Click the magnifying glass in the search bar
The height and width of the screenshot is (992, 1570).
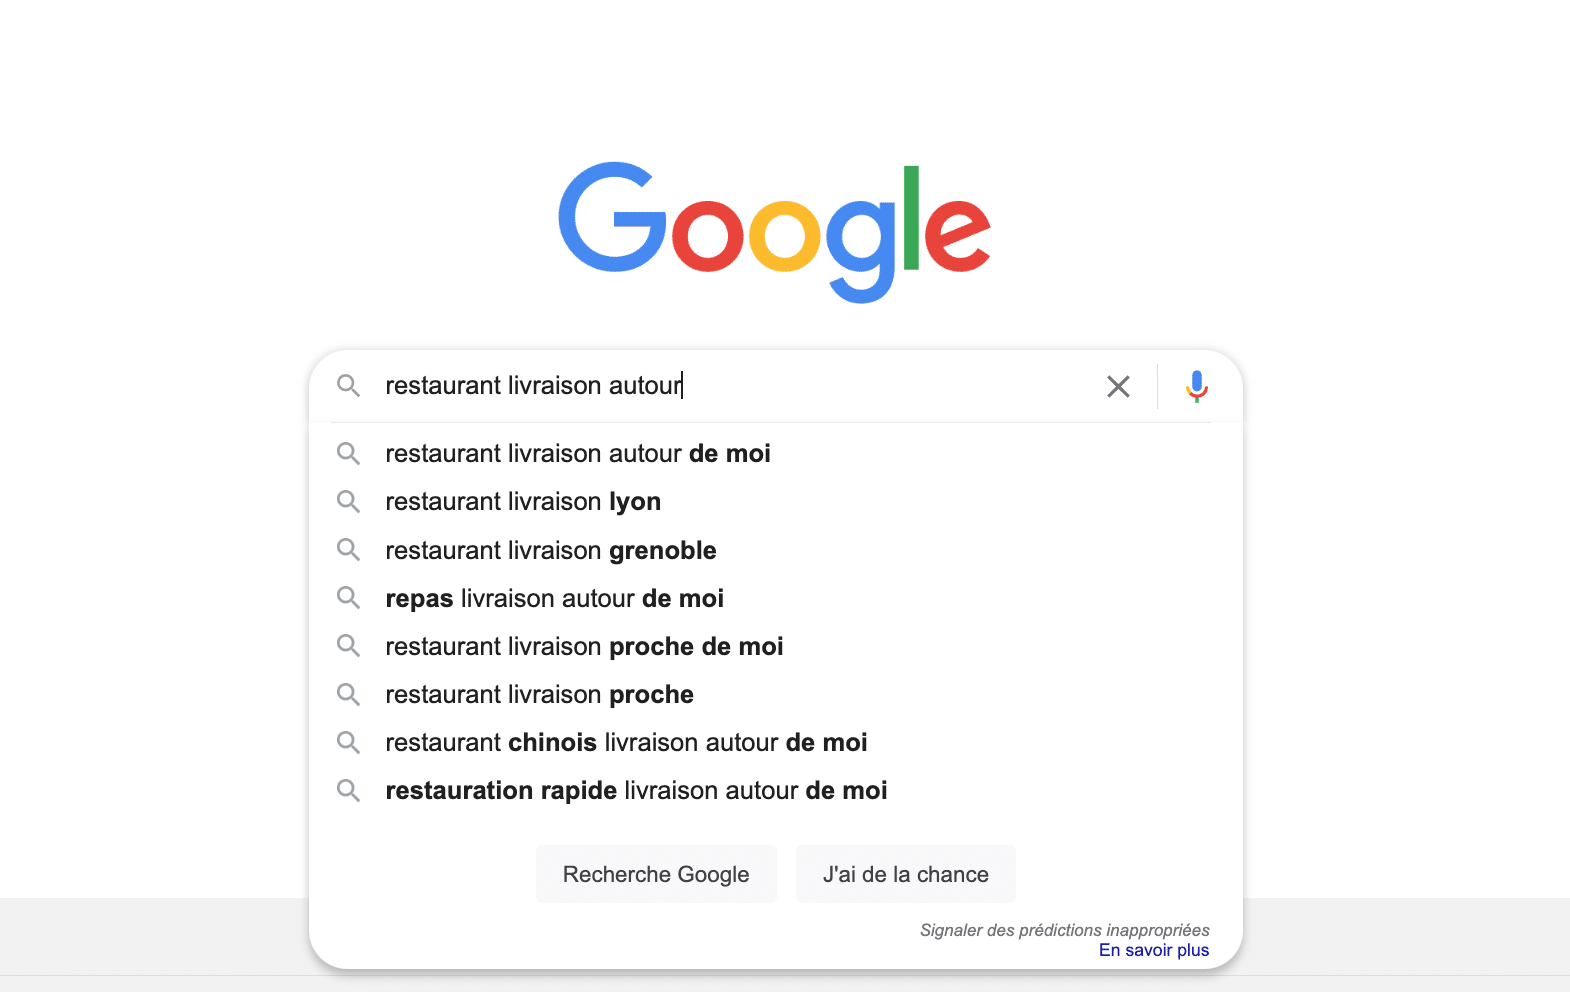[349, 386]
